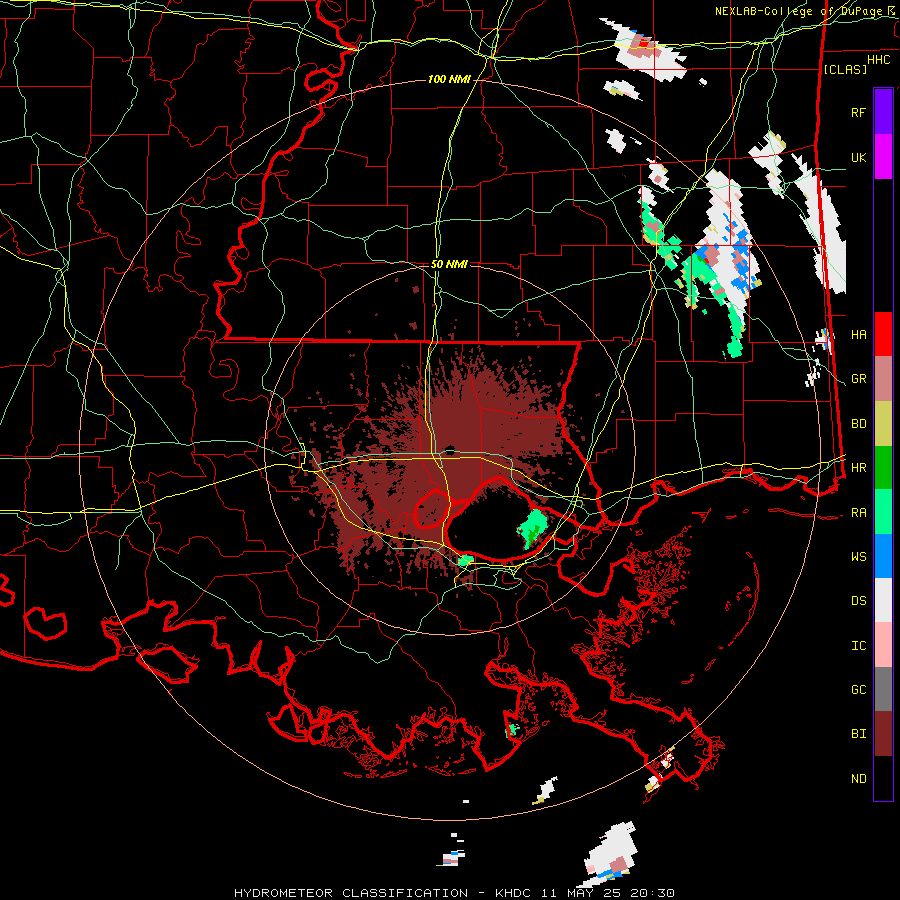Click the RF purple legend swatch
The width and height of the screenshot is (900, 900).
pos(883,112)
